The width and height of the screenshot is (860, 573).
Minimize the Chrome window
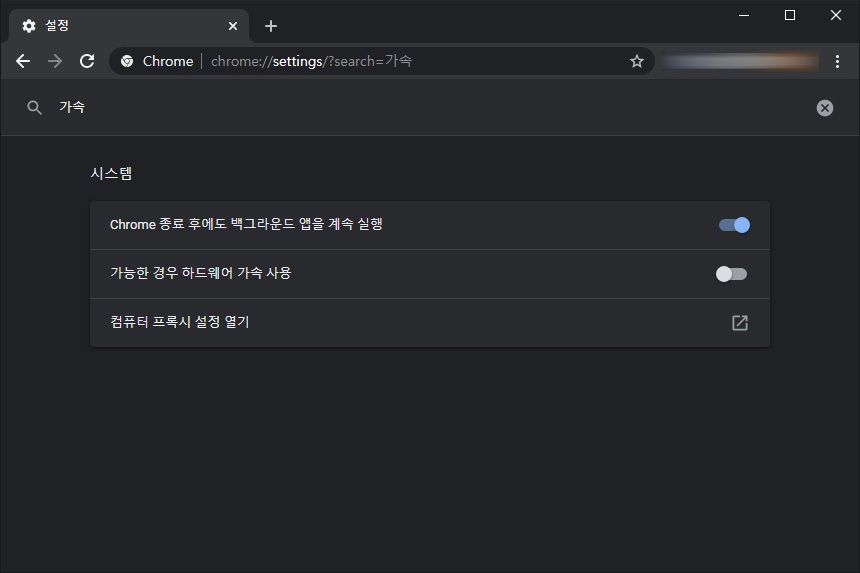[x=744, y=15]
